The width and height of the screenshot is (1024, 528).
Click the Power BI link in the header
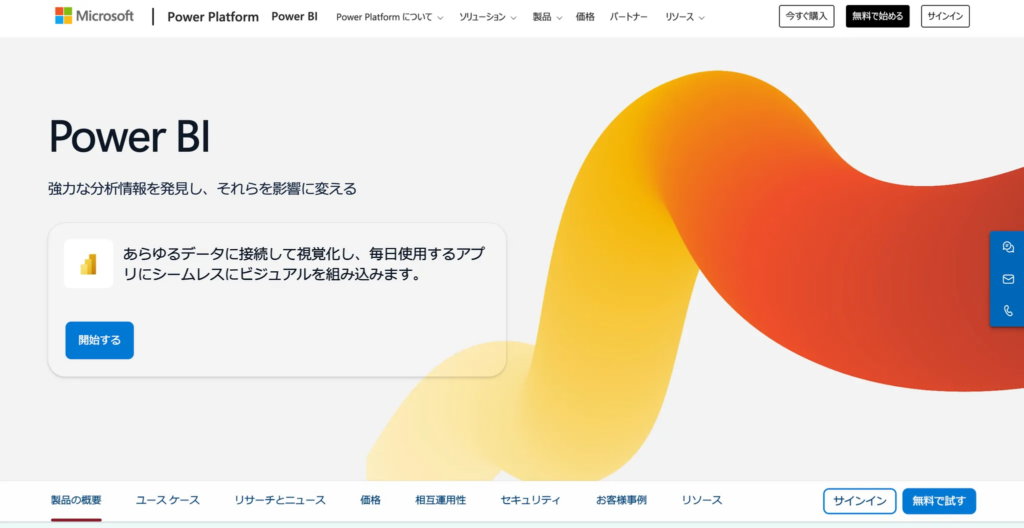pyautogui.click(x=295, y=17)
